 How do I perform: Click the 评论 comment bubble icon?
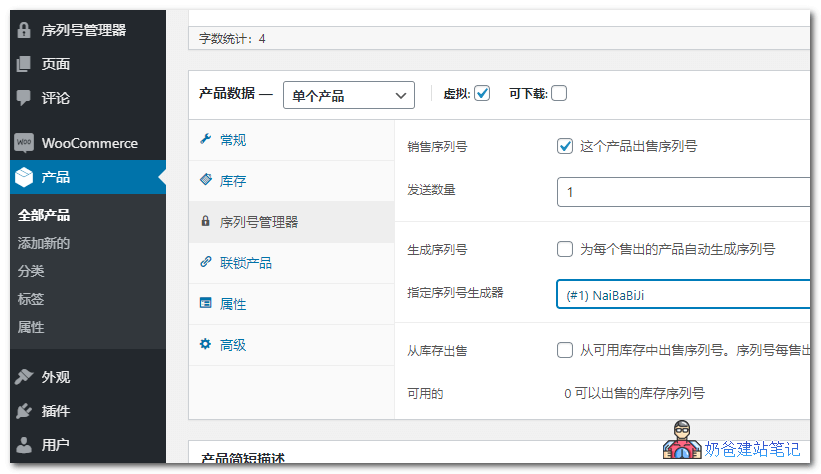point(24,98)
